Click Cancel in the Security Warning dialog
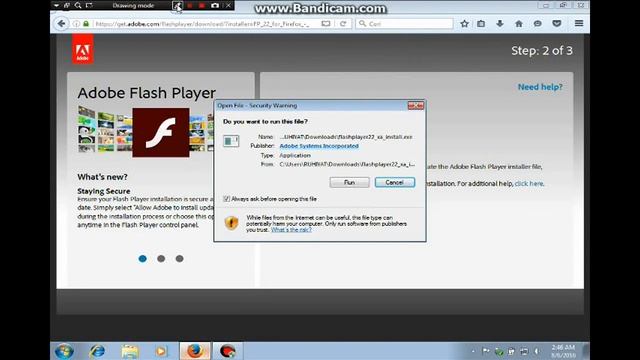This screenshot has width=640, height=360. click(395, 182)
